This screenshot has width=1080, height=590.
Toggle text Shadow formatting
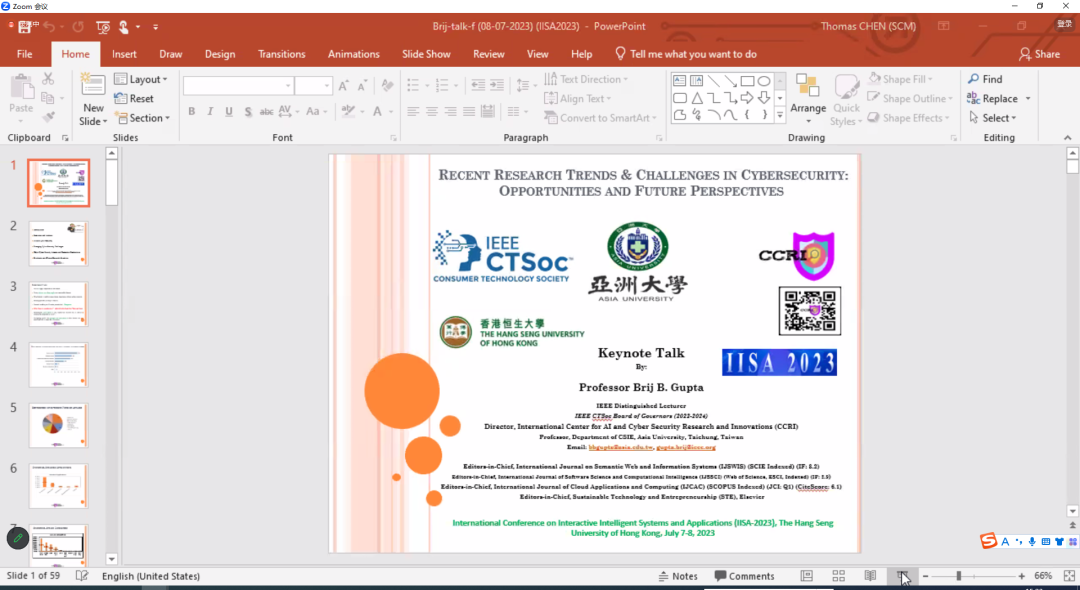point(248,112)
